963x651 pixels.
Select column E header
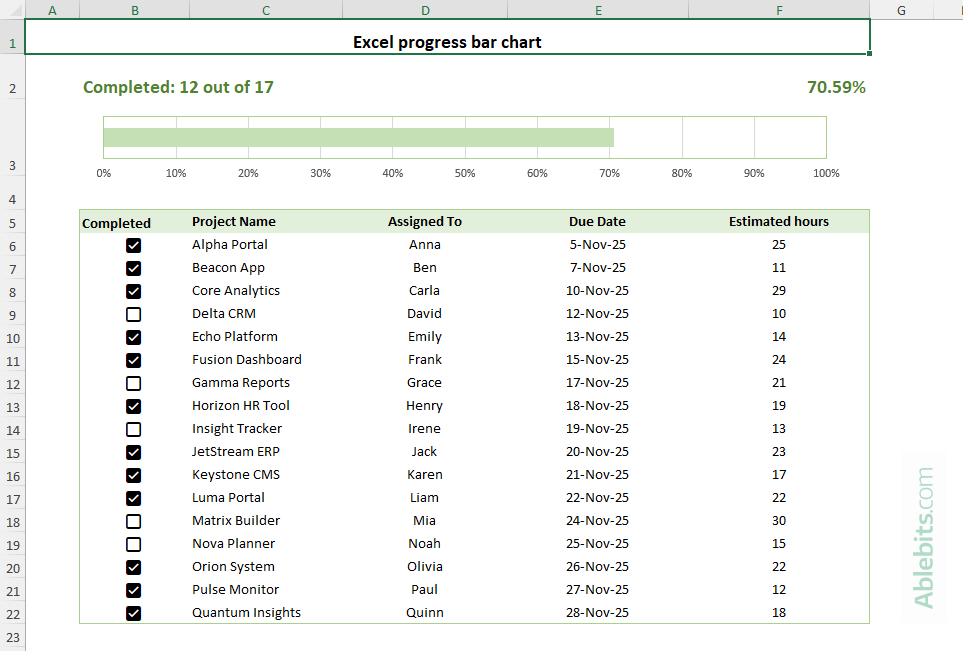point(598,10)
